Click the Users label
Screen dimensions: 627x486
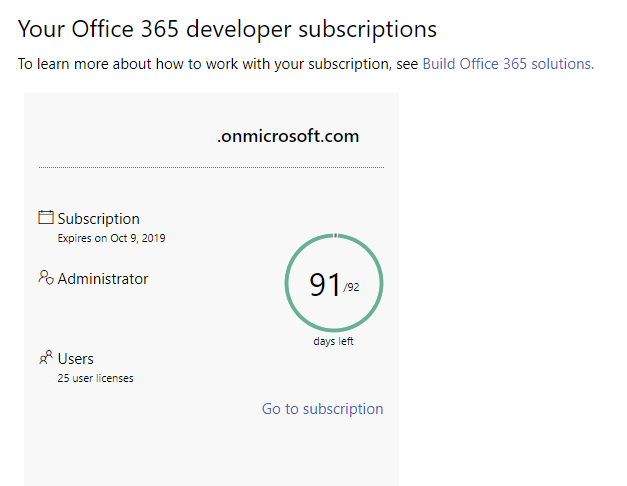(x=76, y=359)
